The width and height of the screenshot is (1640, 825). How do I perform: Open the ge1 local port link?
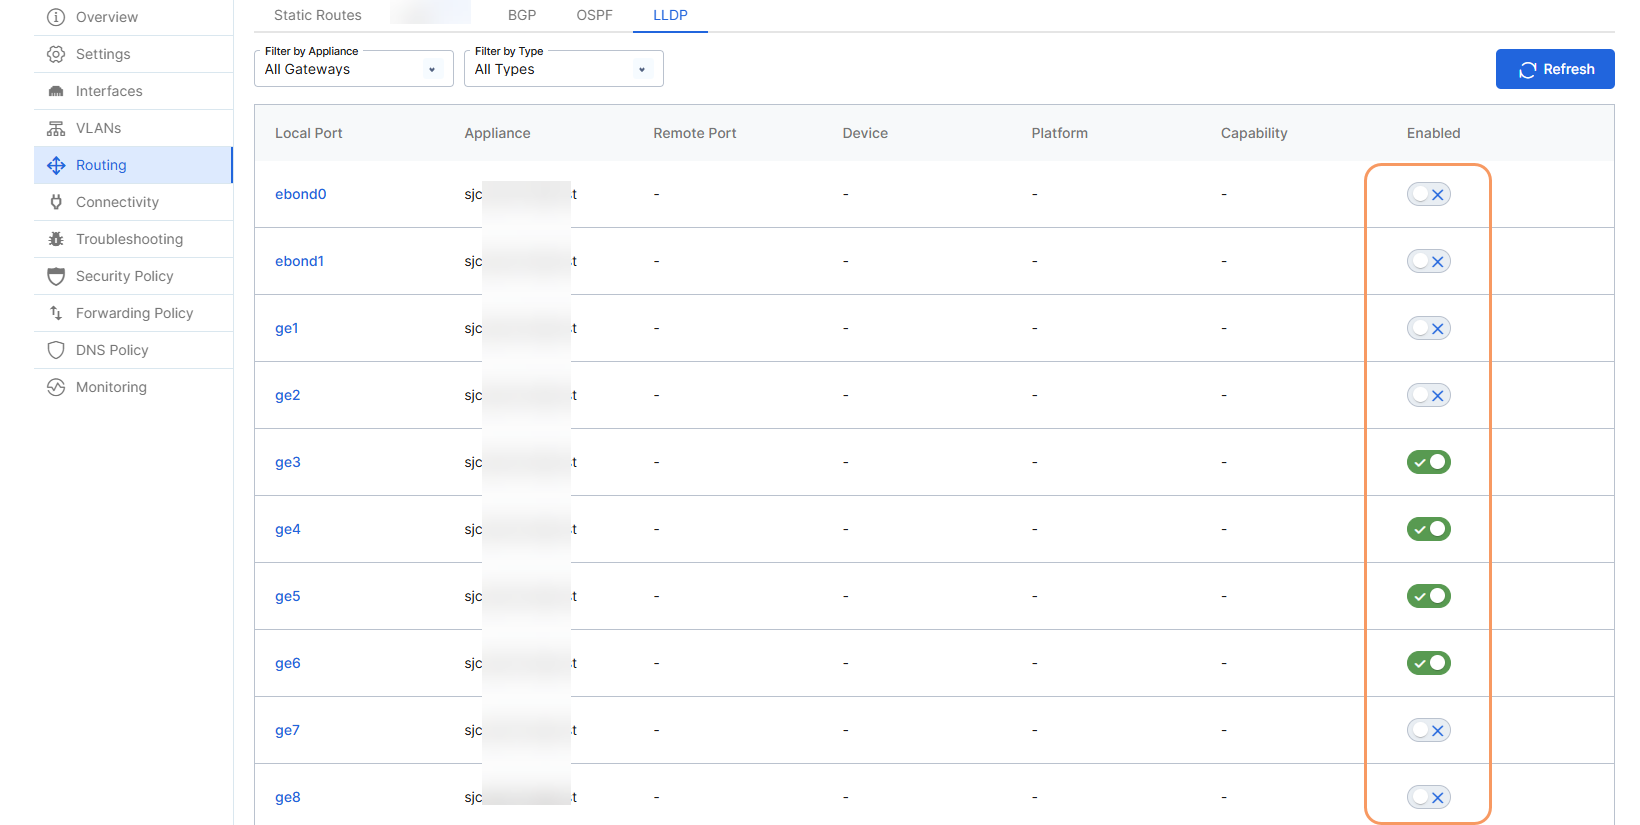[286, 328]
